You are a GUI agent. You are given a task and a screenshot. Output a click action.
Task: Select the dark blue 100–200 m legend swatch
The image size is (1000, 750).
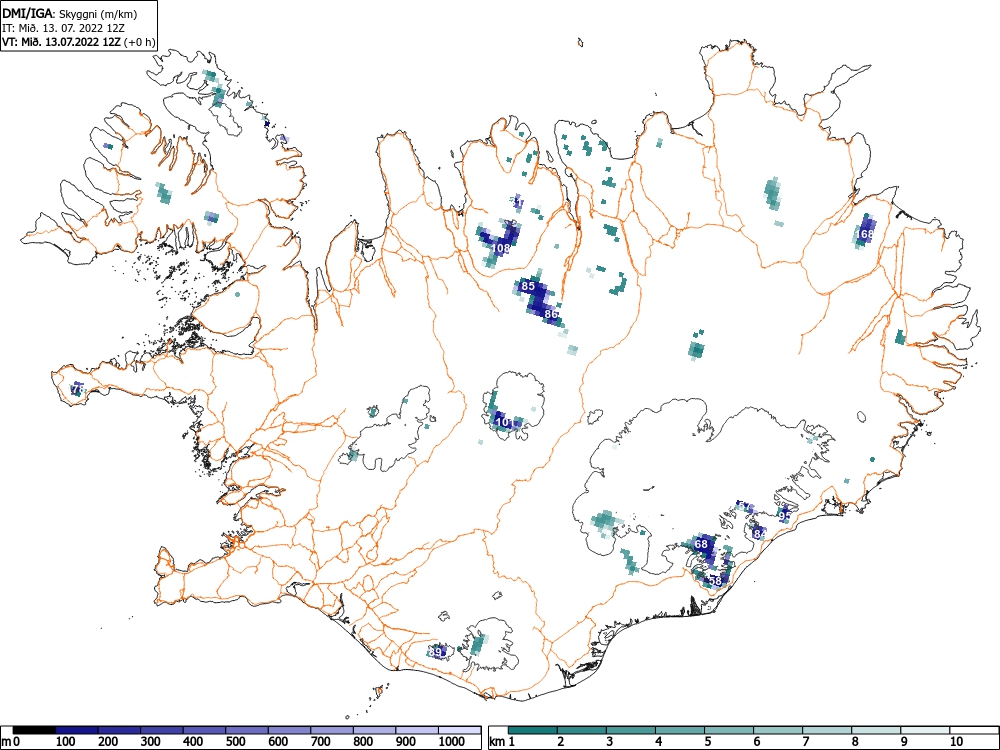tap(77, 730)
